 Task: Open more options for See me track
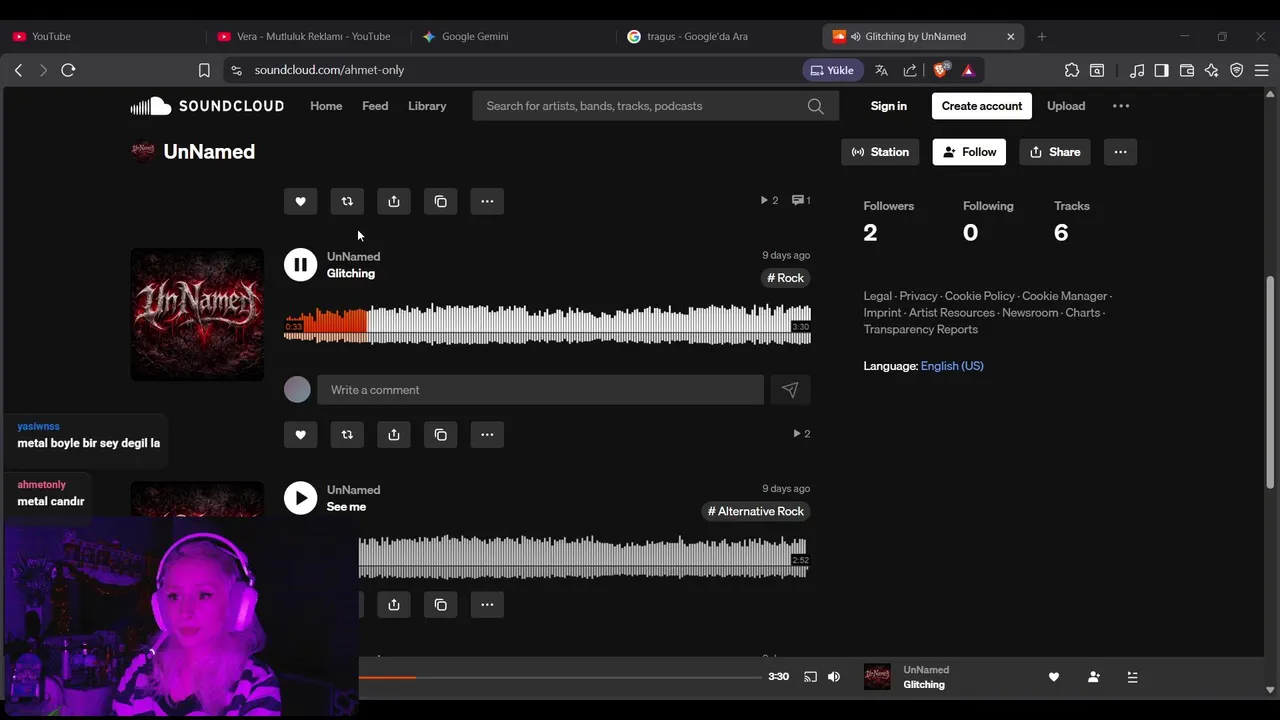pos(487,604)
